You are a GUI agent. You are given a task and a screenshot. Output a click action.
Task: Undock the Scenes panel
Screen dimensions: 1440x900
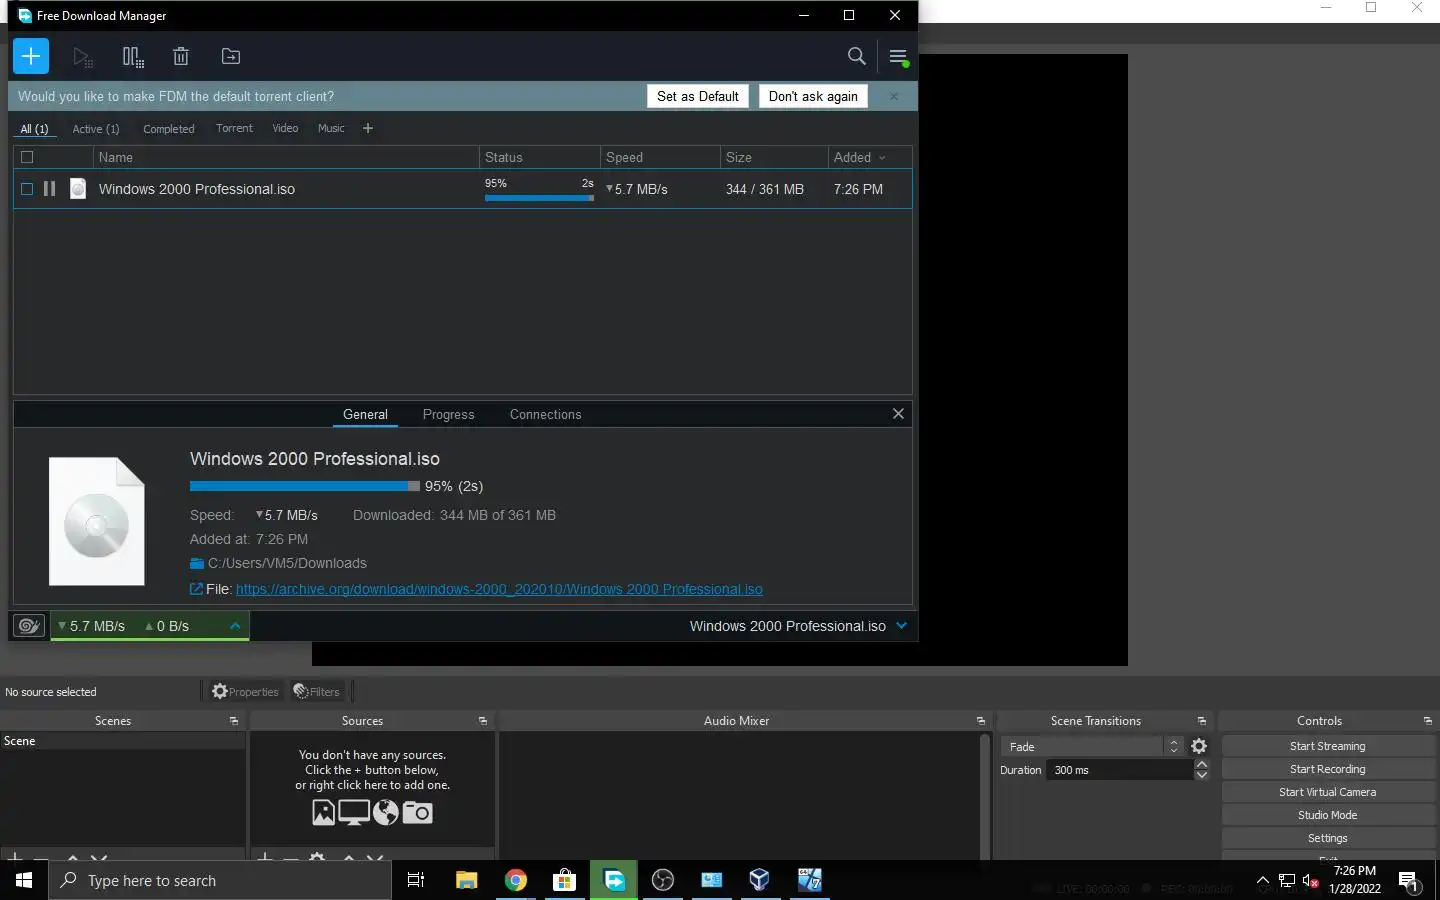(x=234, y=721)
